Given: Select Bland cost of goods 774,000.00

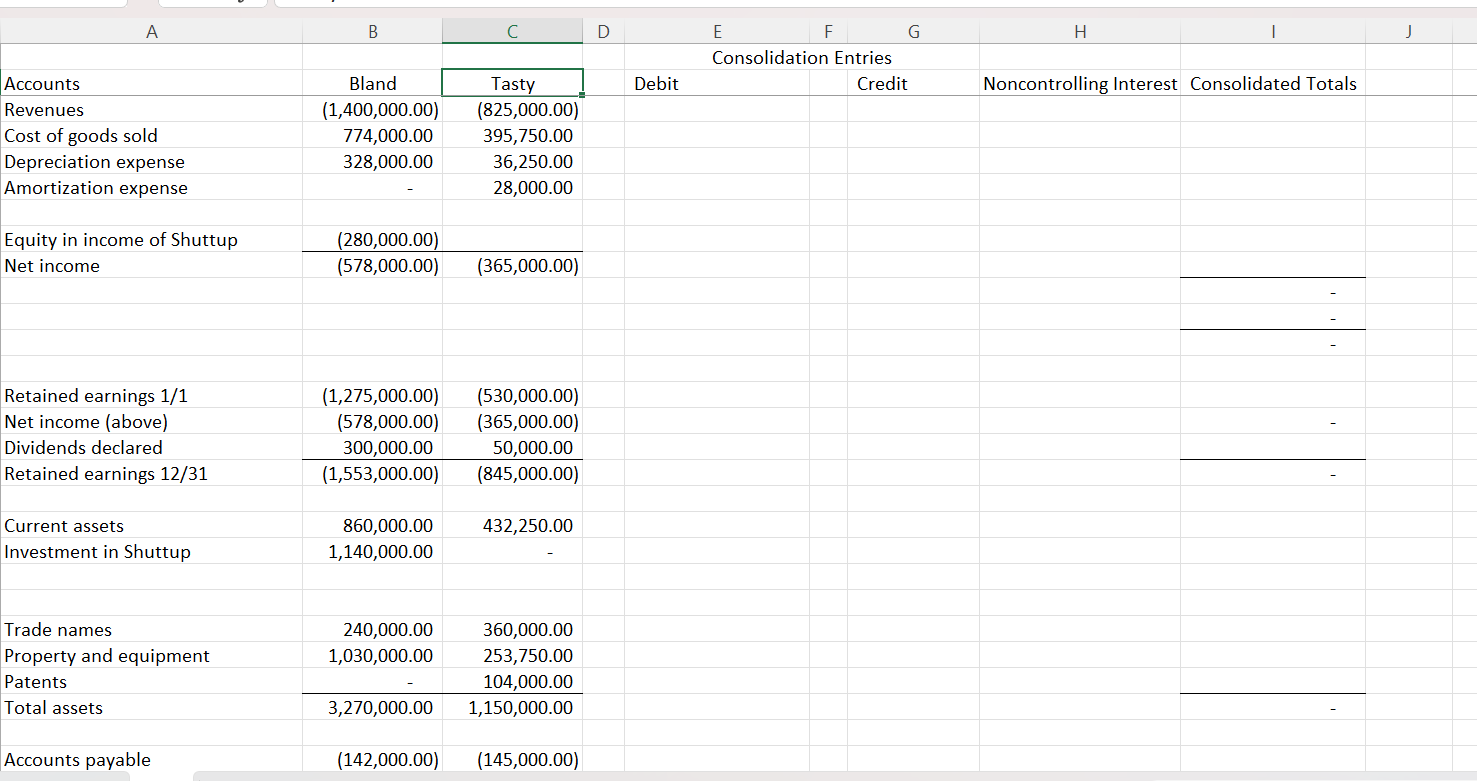Looking at the screenshot, I should pos(373,136).
